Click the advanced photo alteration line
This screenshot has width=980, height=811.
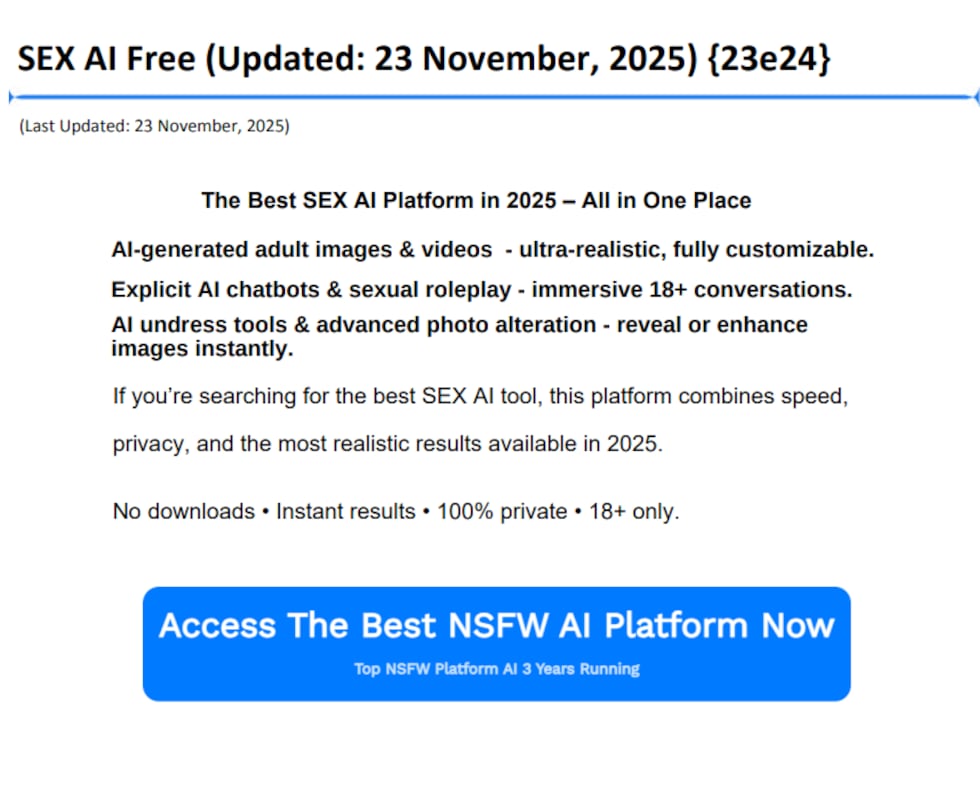459,325
